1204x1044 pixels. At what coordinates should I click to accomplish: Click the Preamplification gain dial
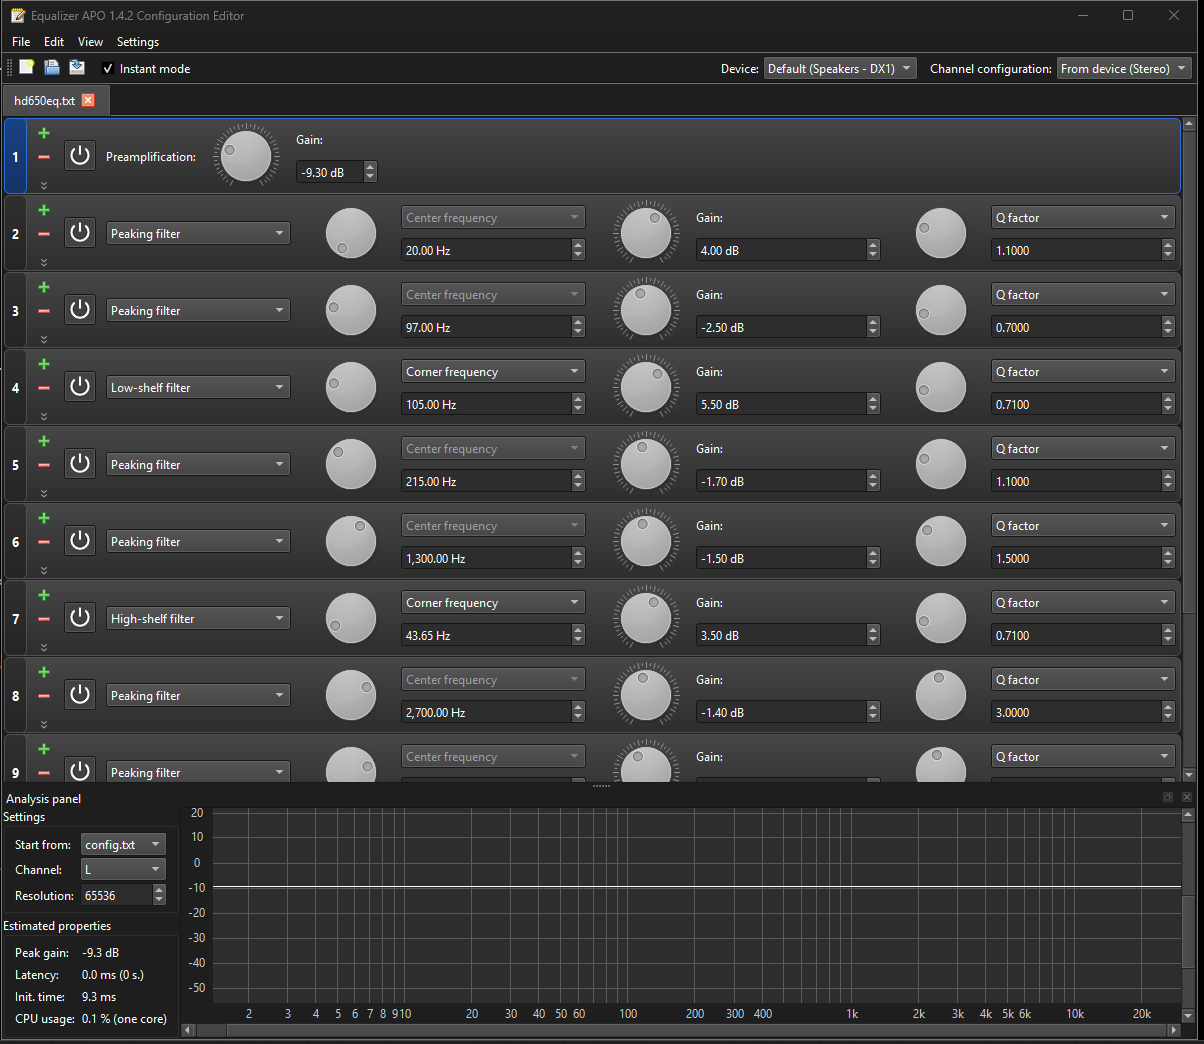click(x=246, y=156)
